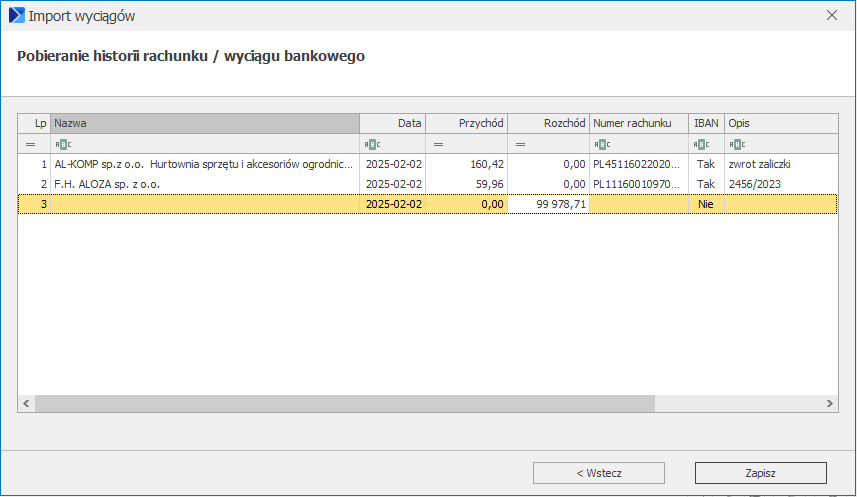Open the filter operator icon under Data column
The height and width of the screenshot is (497, 857).
372,144
